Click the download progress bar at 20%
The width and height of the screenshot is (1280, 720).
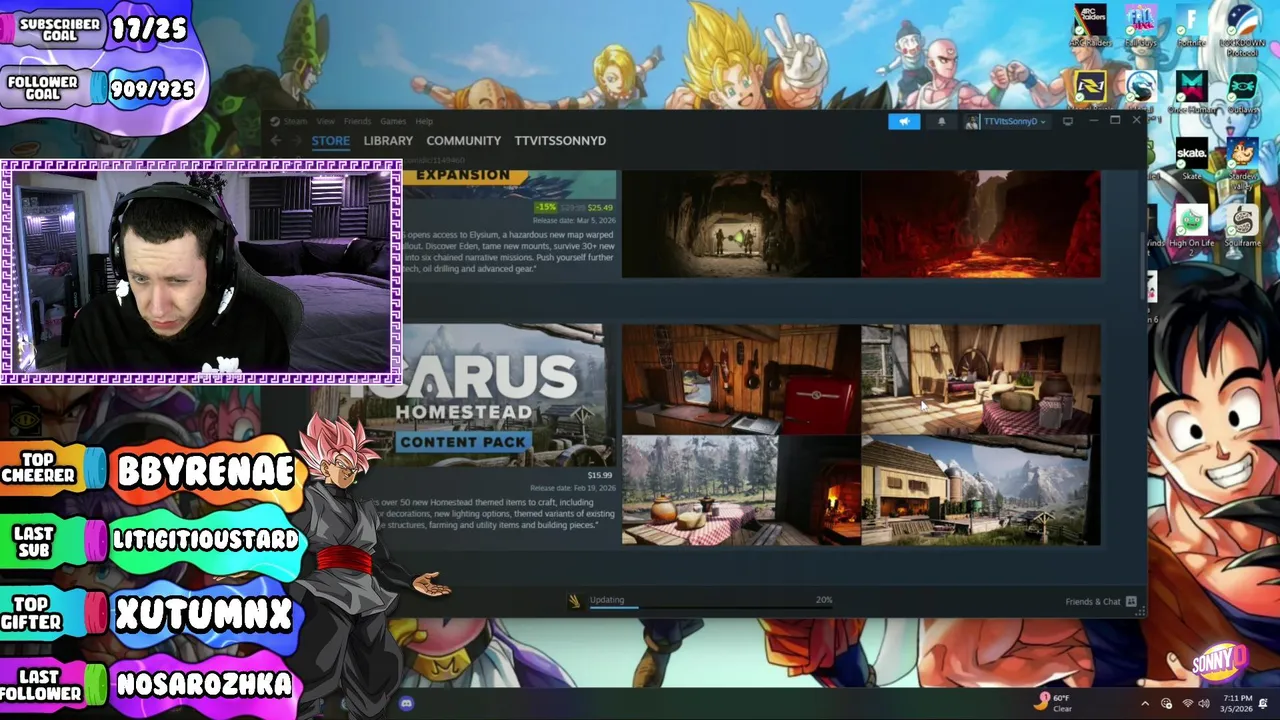[x=711, y=607]
